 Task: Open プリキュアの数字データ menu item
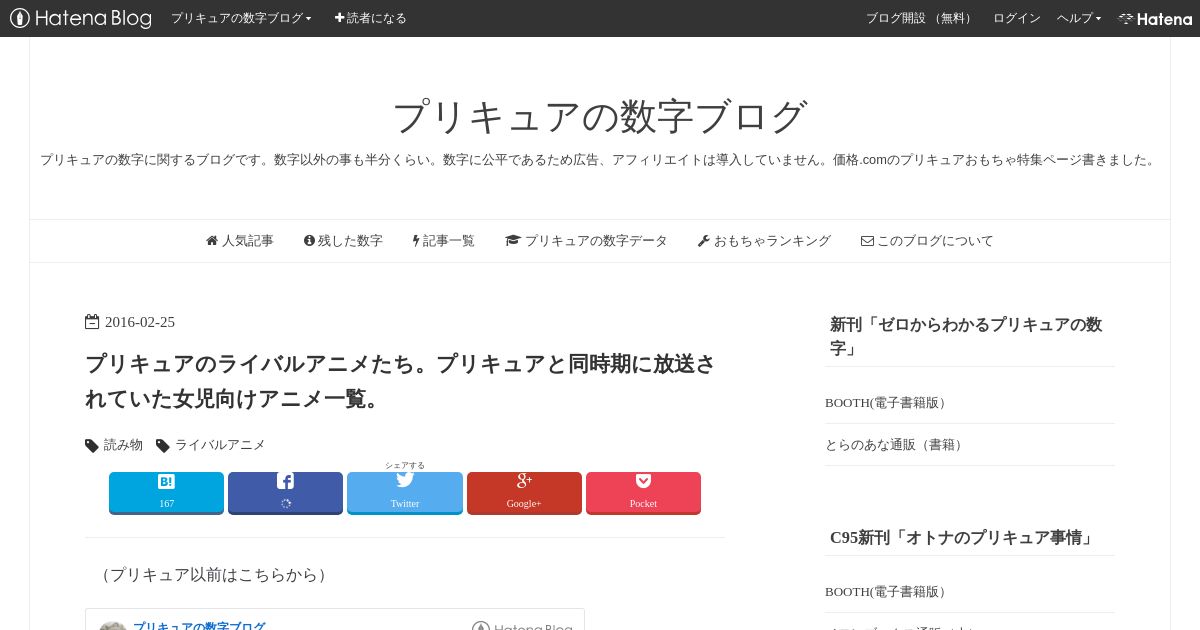pos(586,241)
